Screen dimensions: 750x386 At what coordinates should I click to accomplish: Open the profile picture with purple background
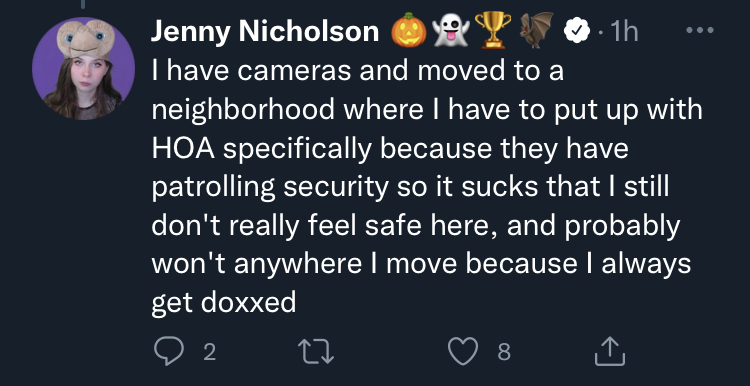84,68
